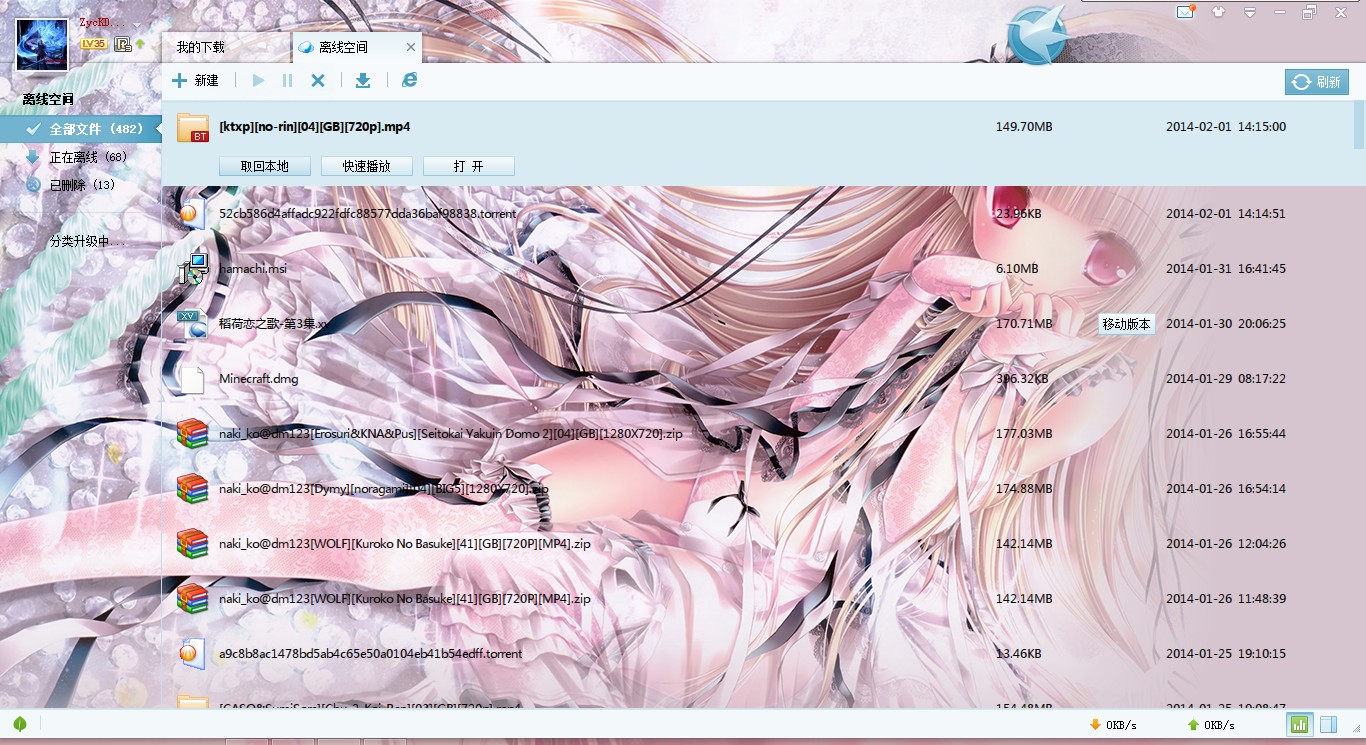1366x745 pixels.
Task: Click the 6.10MB size of hamachi.msi
Action: coord(1017,269)
